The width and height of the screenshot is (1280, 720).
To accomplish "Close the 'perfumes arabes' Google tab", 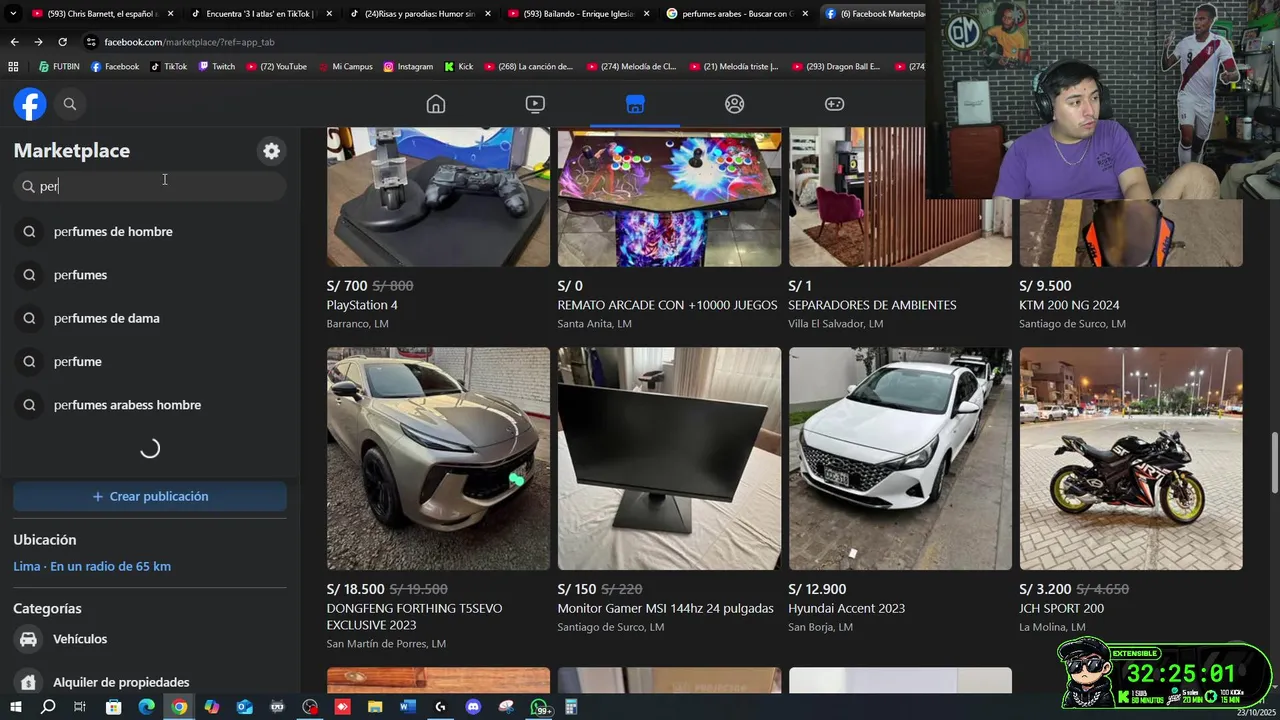I will (x=806, y=14).
